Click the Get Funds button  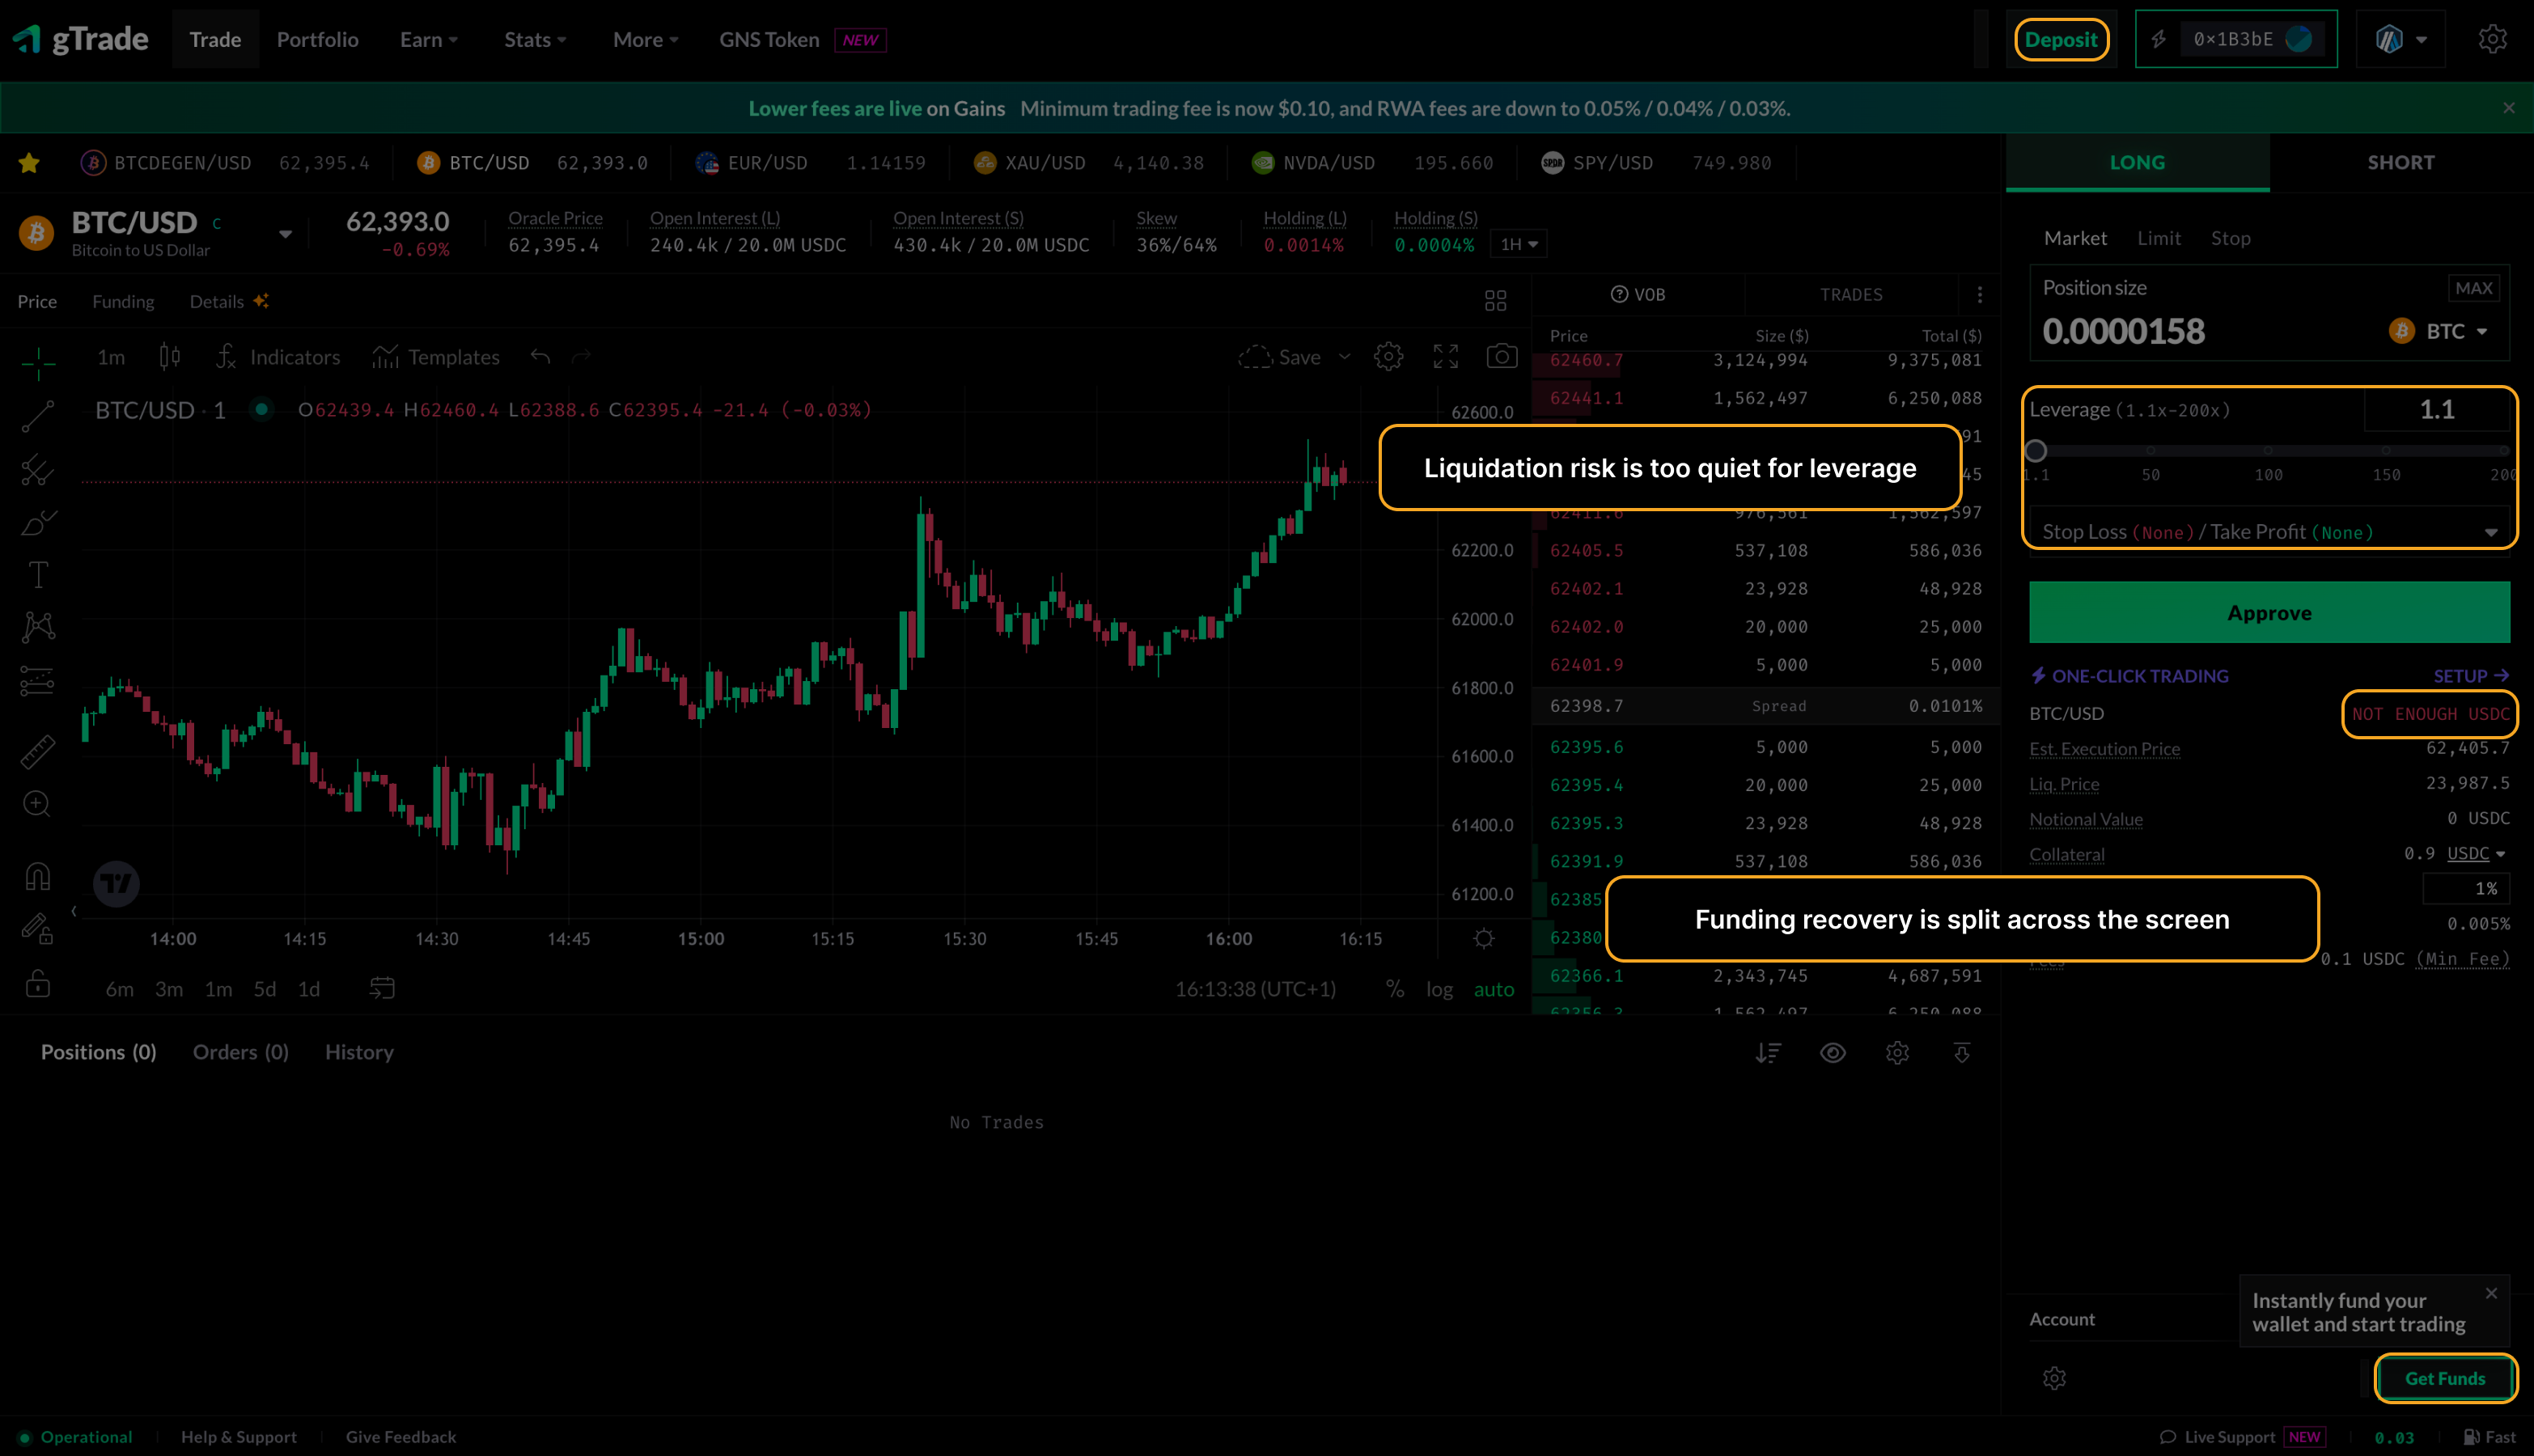point(2444,1378)
